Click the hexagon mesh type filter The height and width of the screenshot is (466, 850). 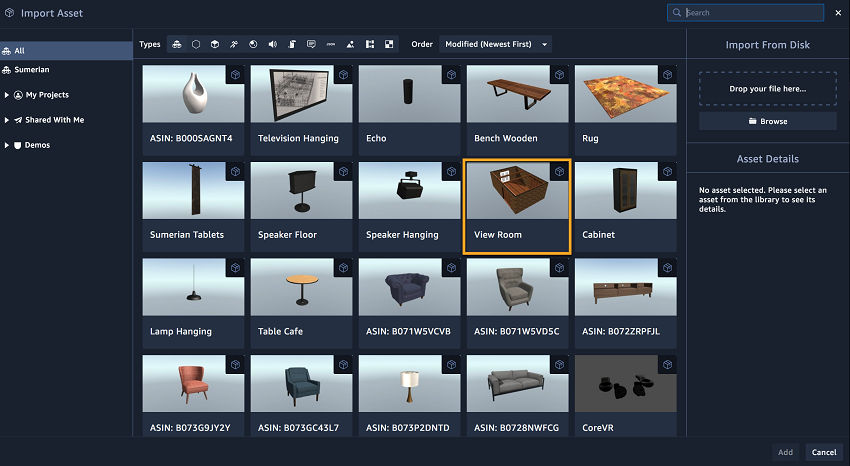coord(196,44)
